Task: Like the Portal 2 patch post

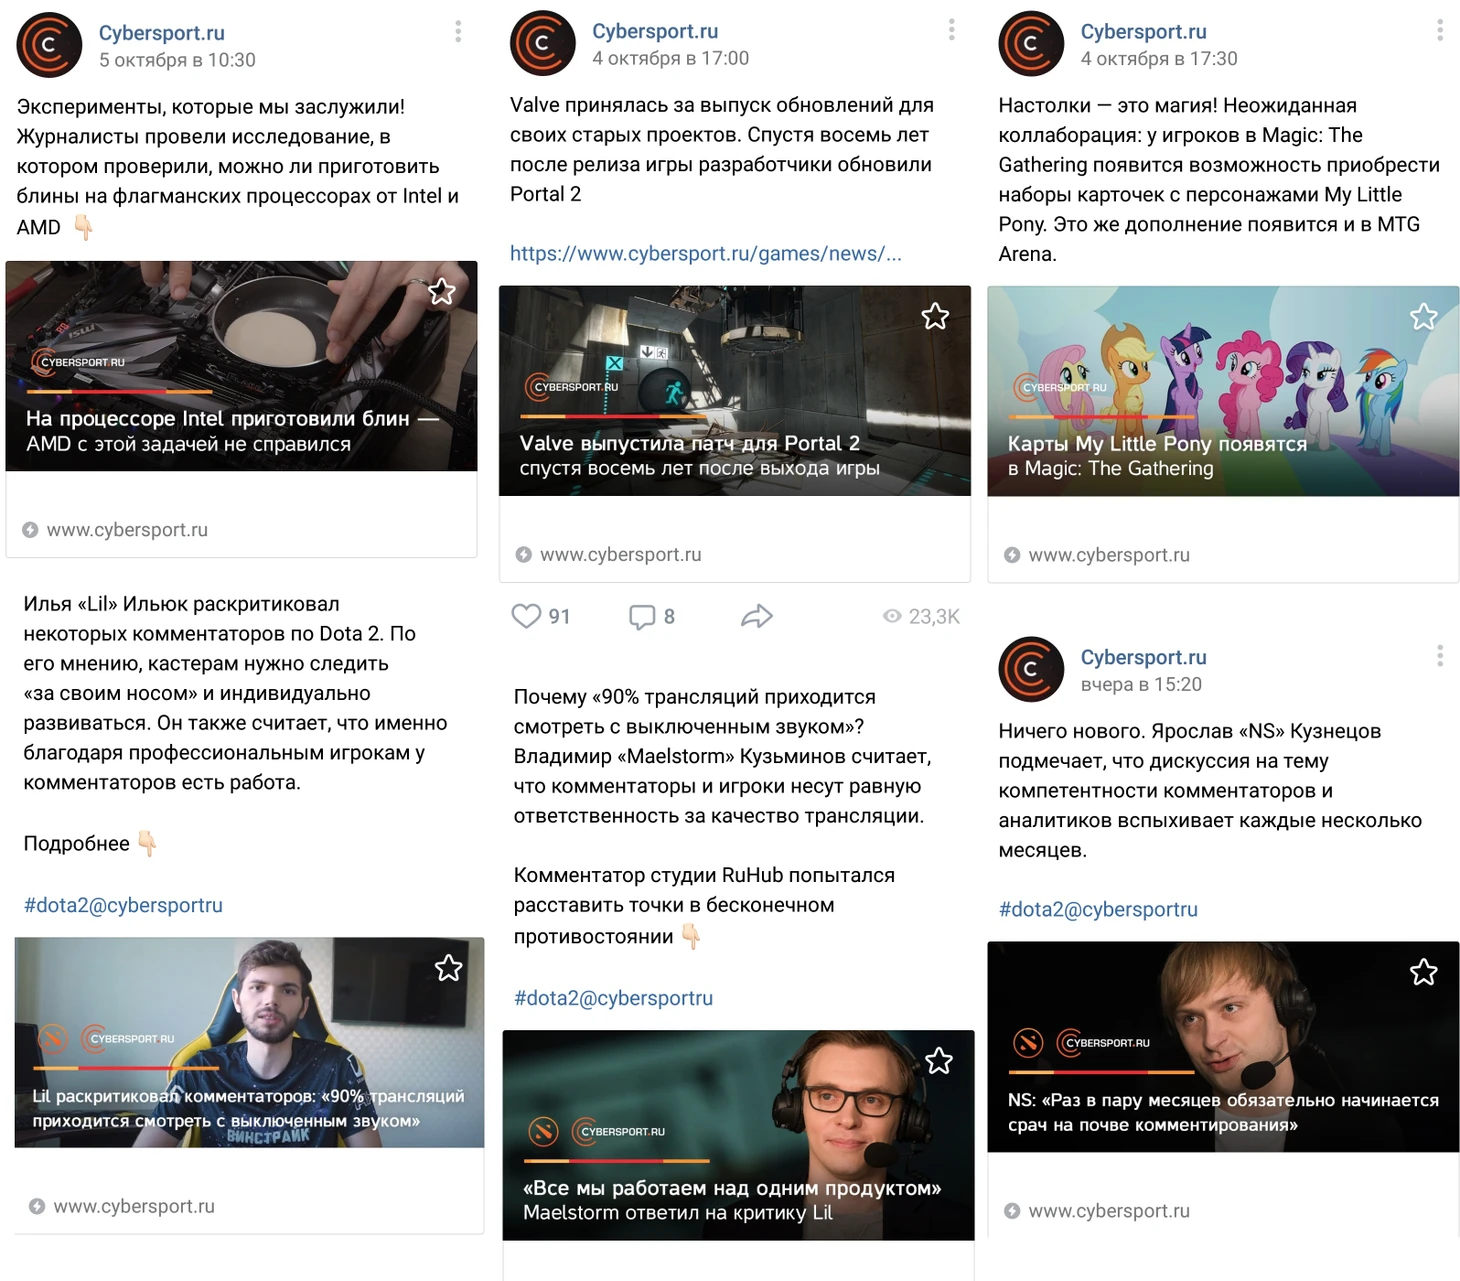Action: [x=526, y=616]
